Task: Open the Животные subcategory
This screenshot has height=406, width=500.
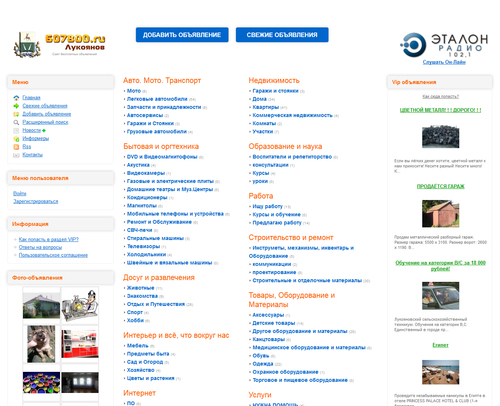Action: (140, 288)
